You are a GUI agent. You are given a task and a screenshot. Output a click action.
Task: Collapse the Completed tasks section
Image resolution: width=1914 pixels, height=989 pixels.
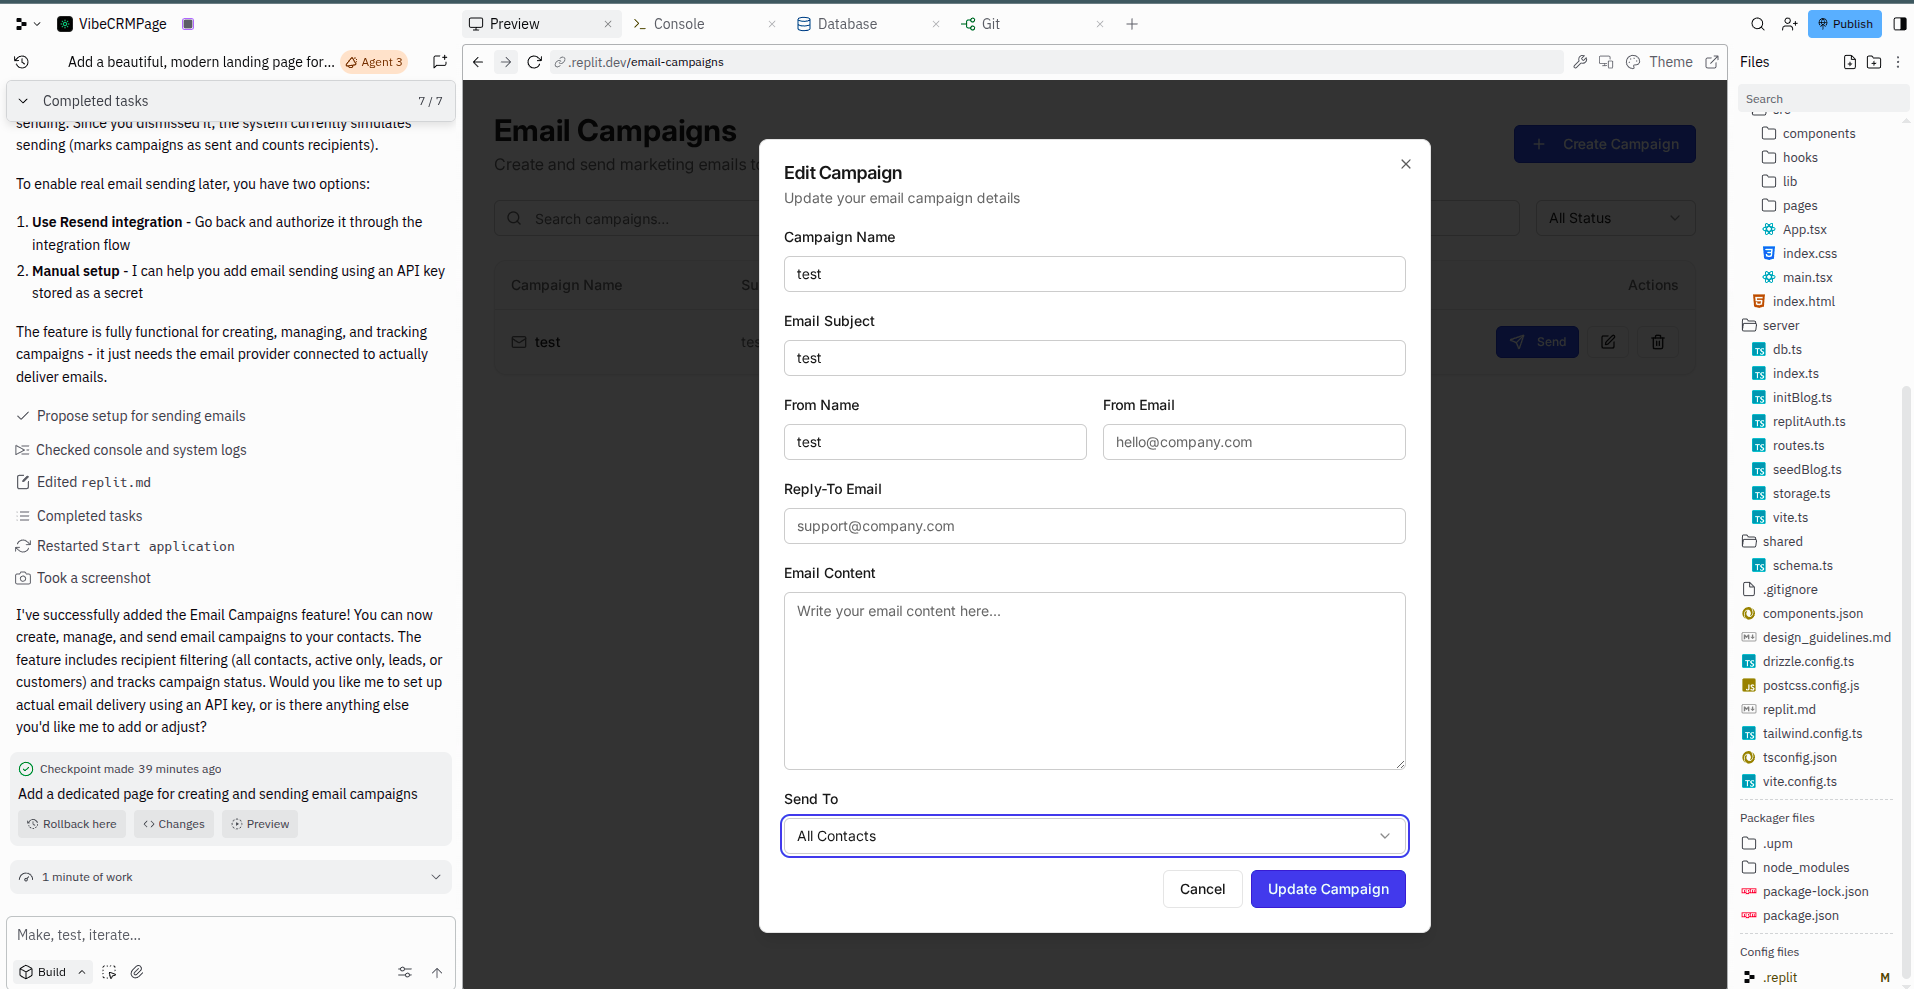(x=24, y=101)
